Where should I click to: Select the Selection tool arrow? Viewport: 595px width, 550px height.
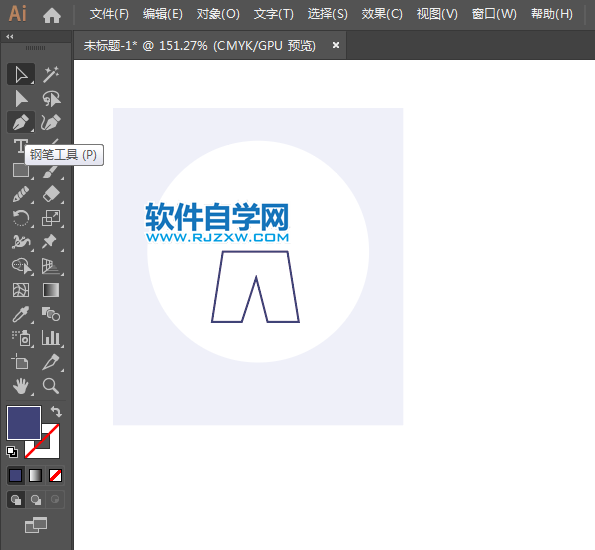(21, 74)
